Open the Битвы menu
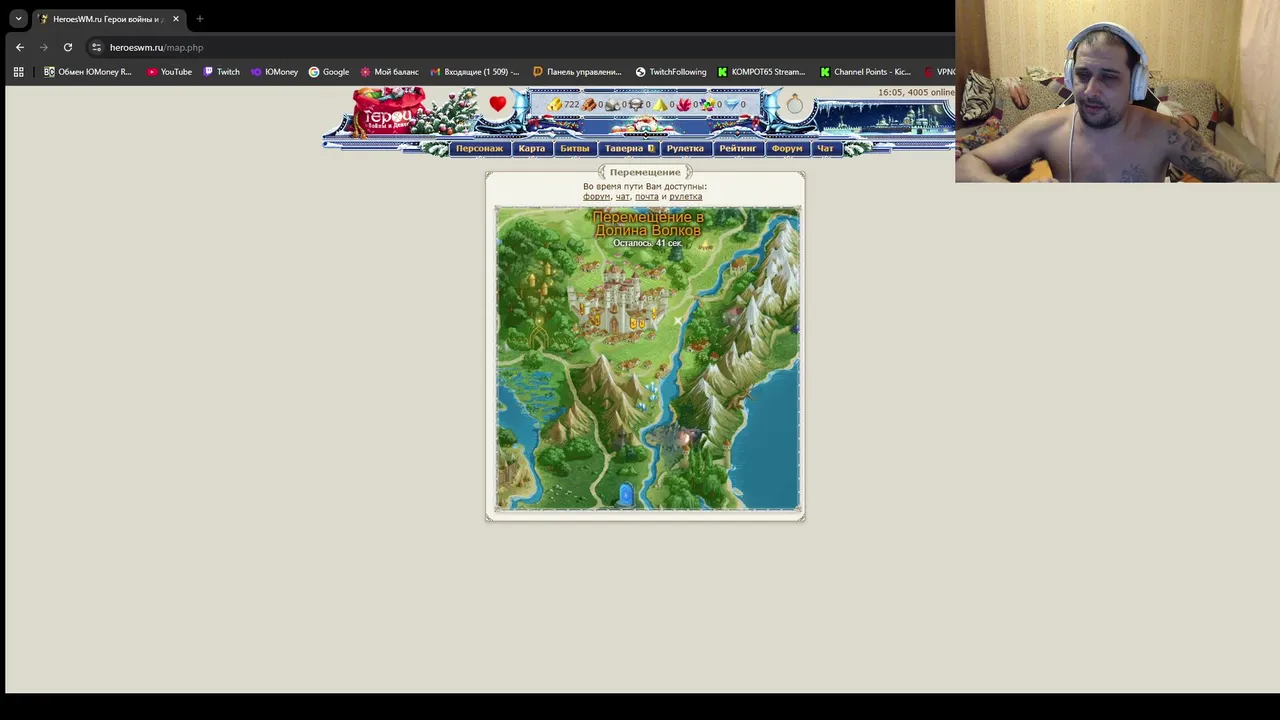1280x720 pixels. coord(575,148)
